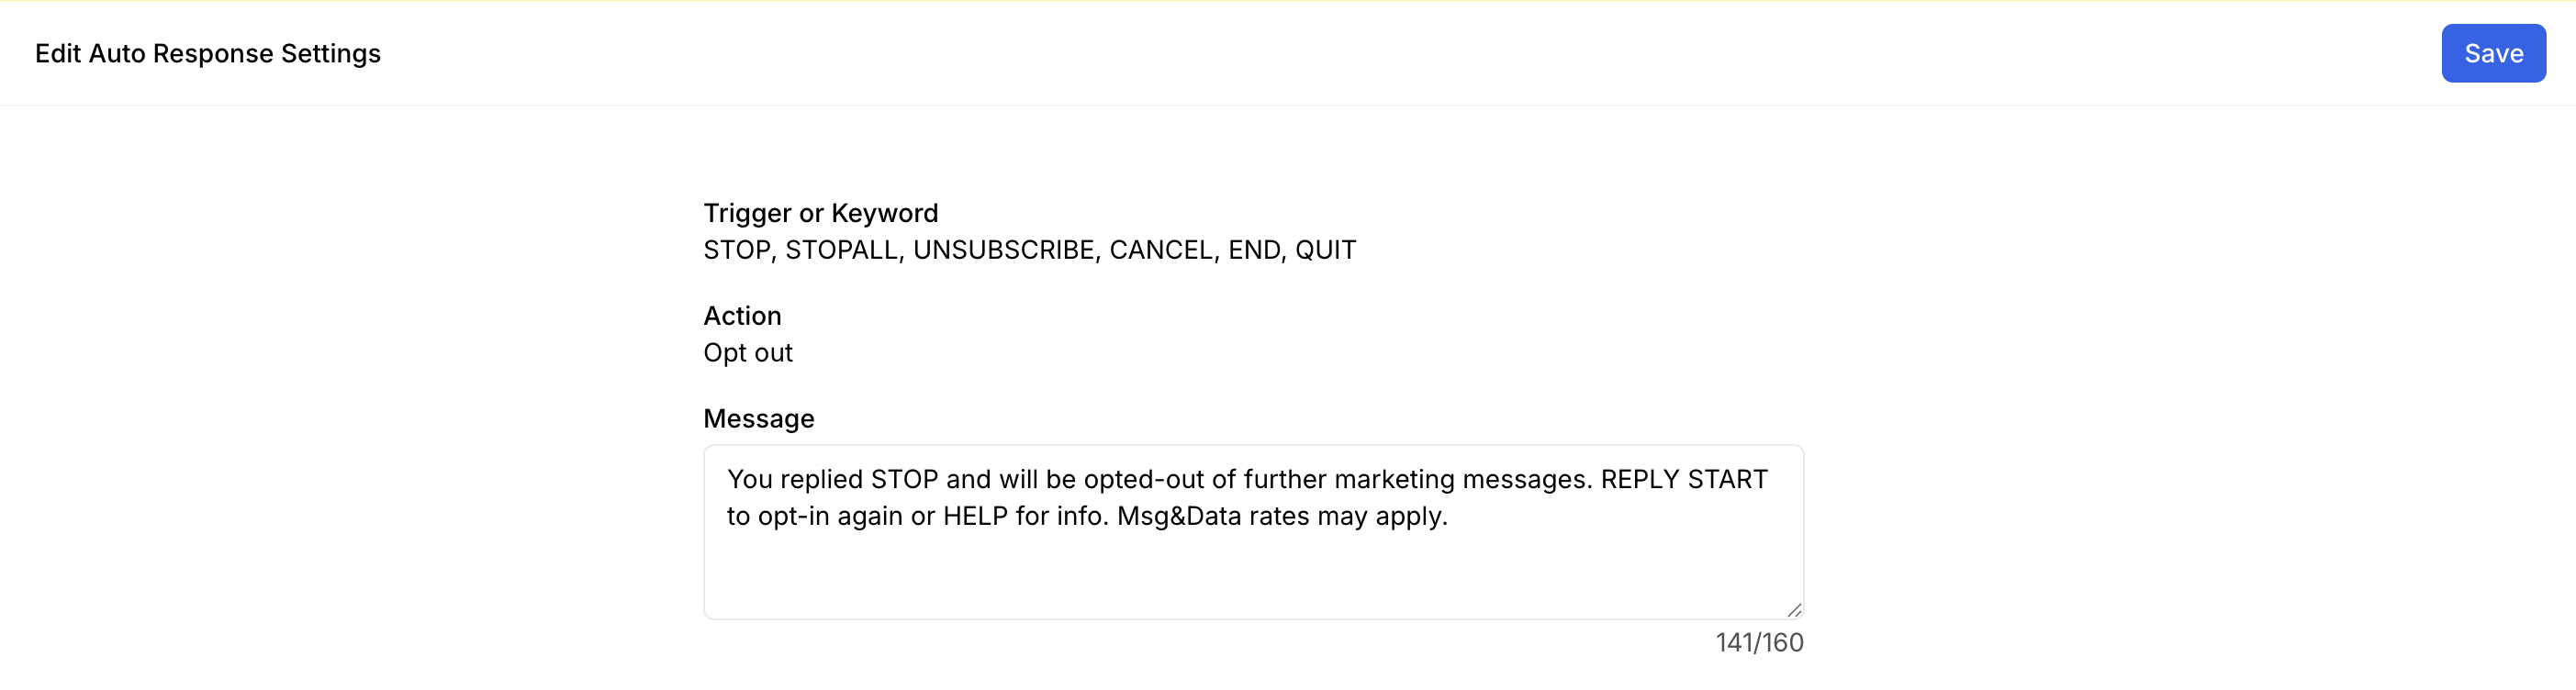
Task: Click the Action label
Action: [742, 316]
